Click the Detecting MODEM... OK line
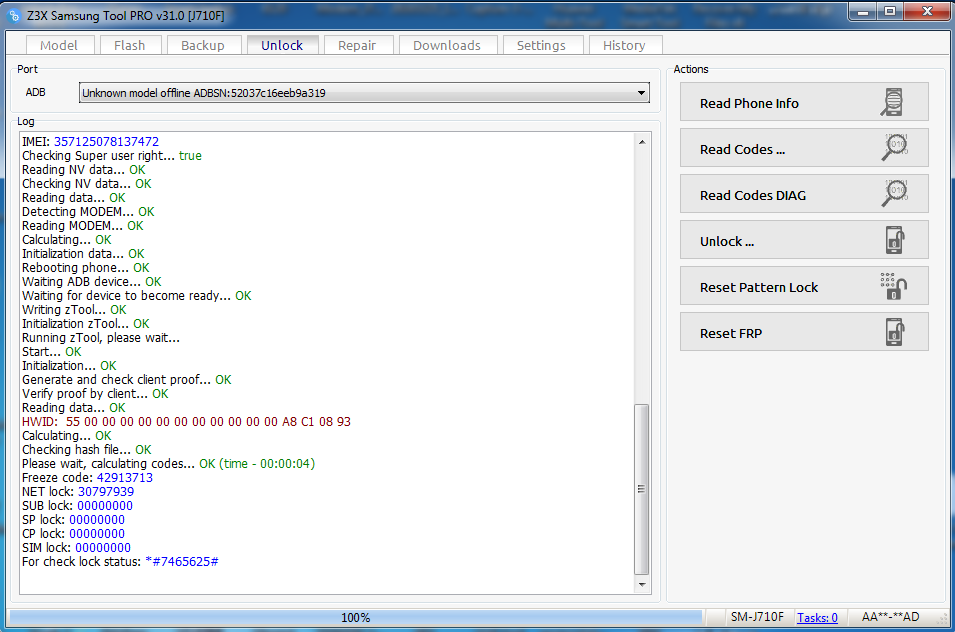 pos(88,211)
